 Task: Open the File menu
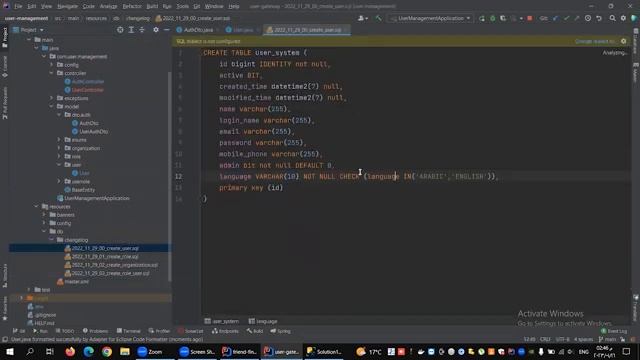(18, 7)
